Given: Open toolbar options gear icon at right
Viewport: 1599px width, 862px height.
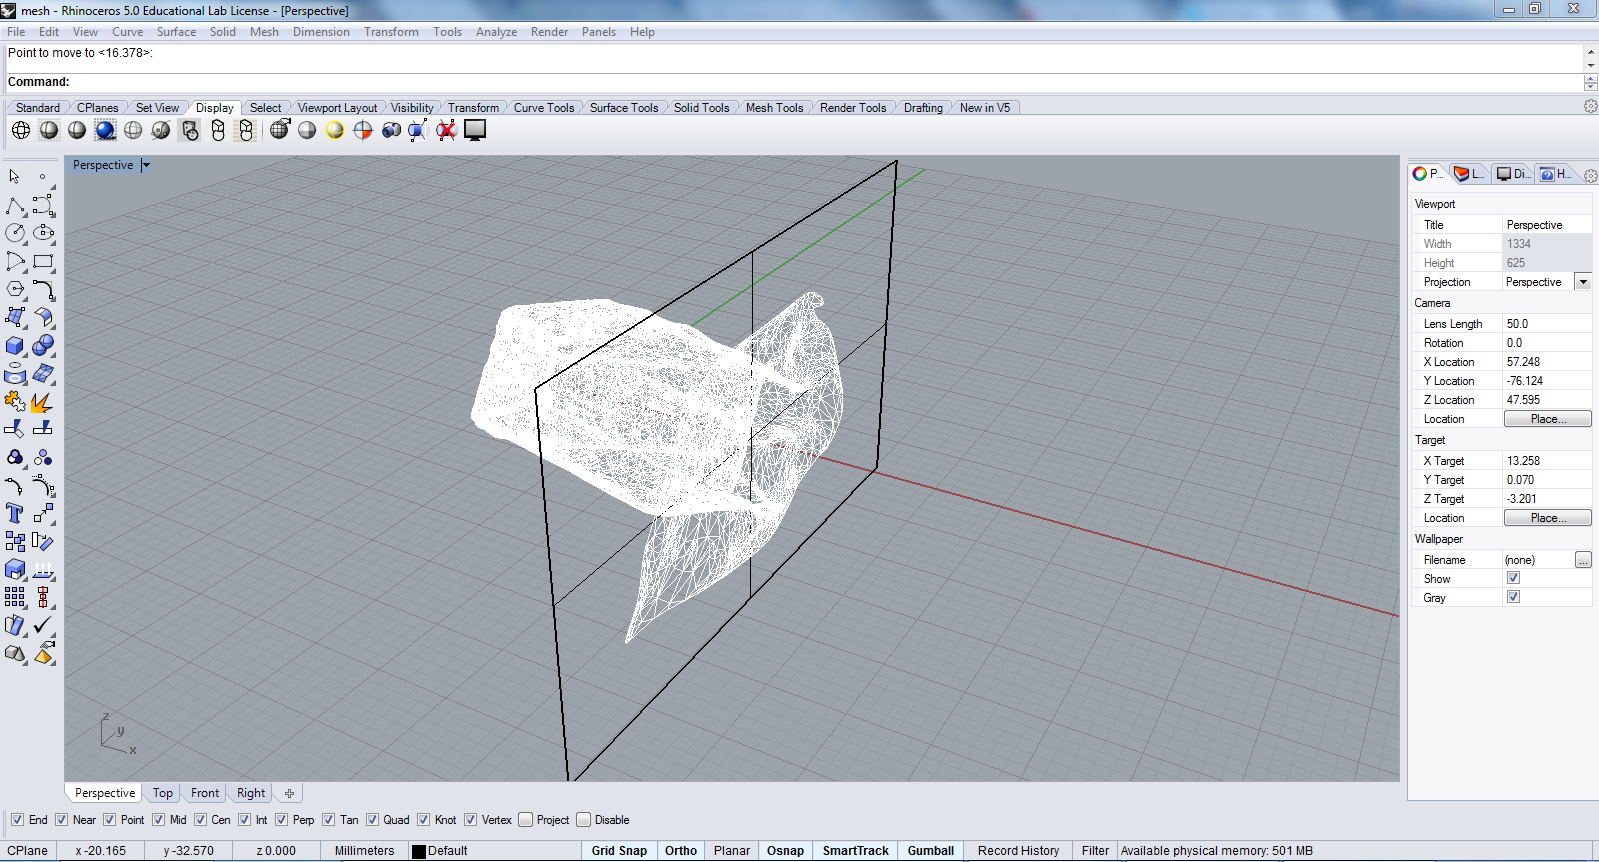Looking at the screenshot, I should pos(1590,106).
